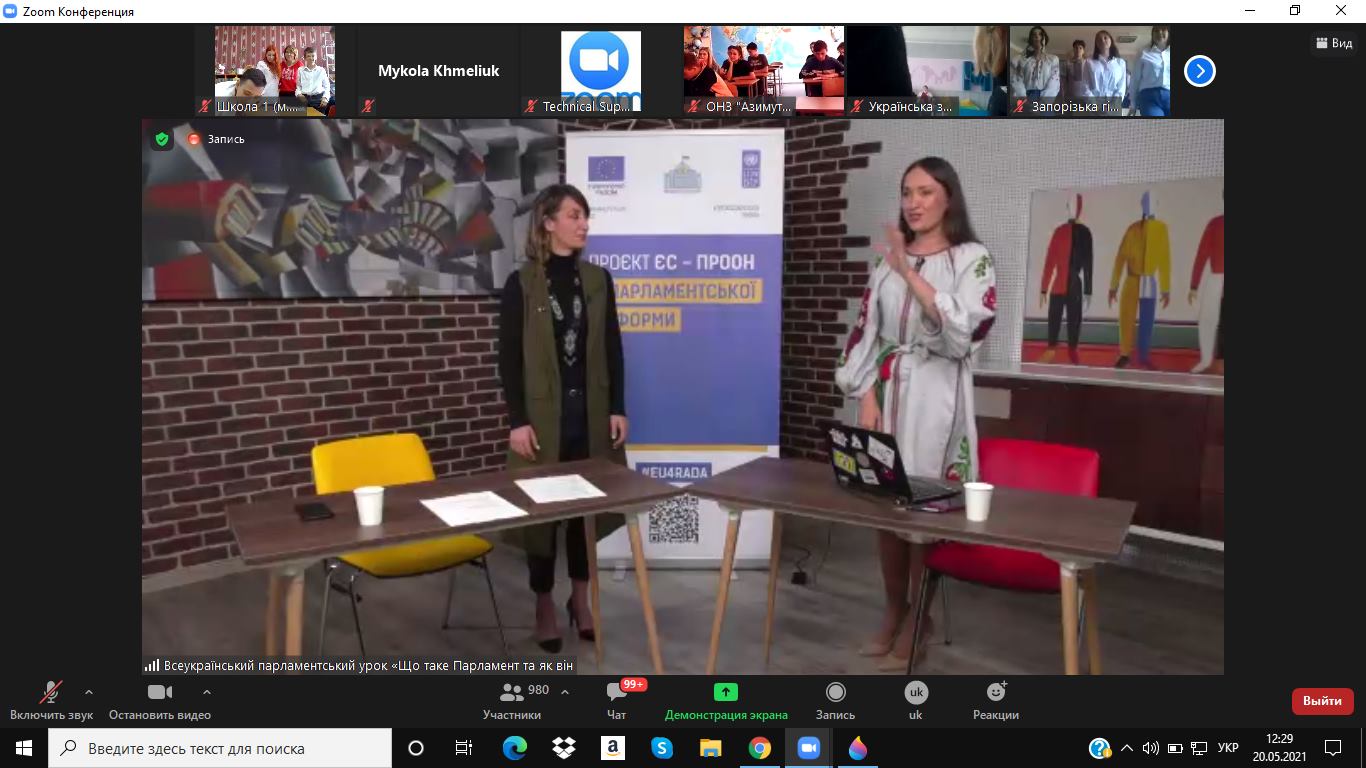Screen dimensions: 1366x768
Task: Open the Участники participants panel
Action: click(x=512, y=701)
